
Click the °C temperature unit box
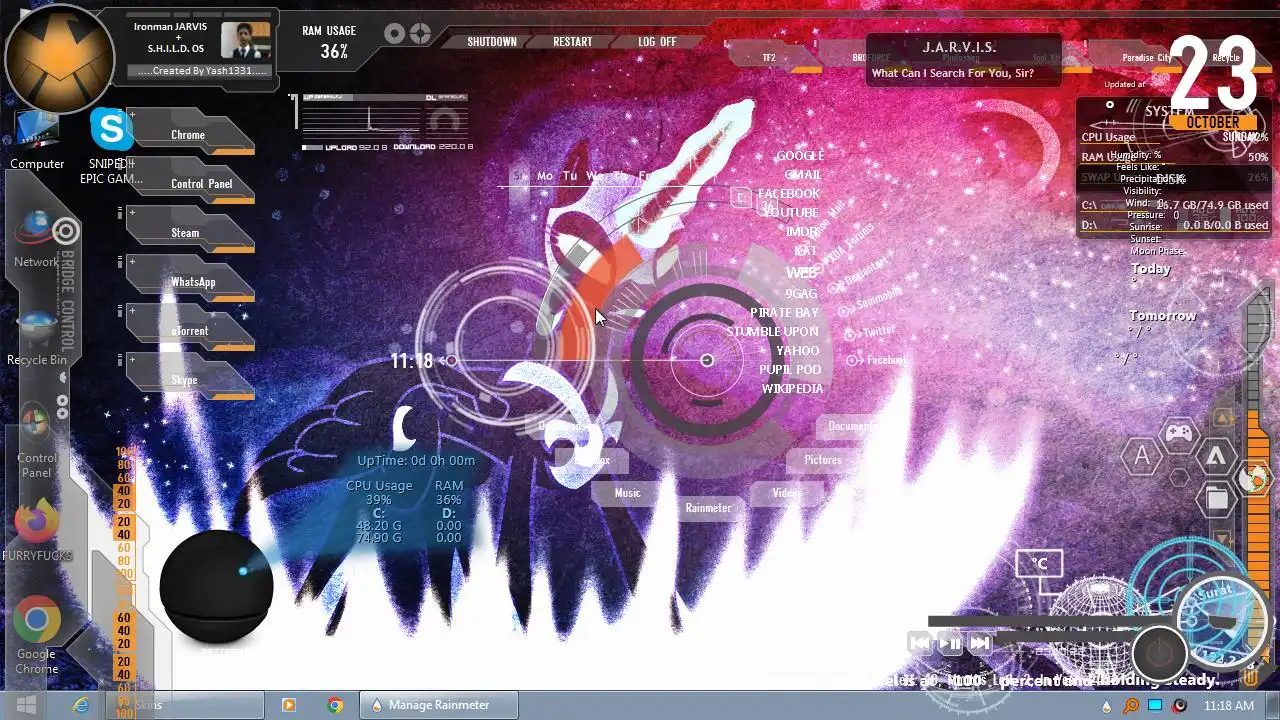point(1039,564)
